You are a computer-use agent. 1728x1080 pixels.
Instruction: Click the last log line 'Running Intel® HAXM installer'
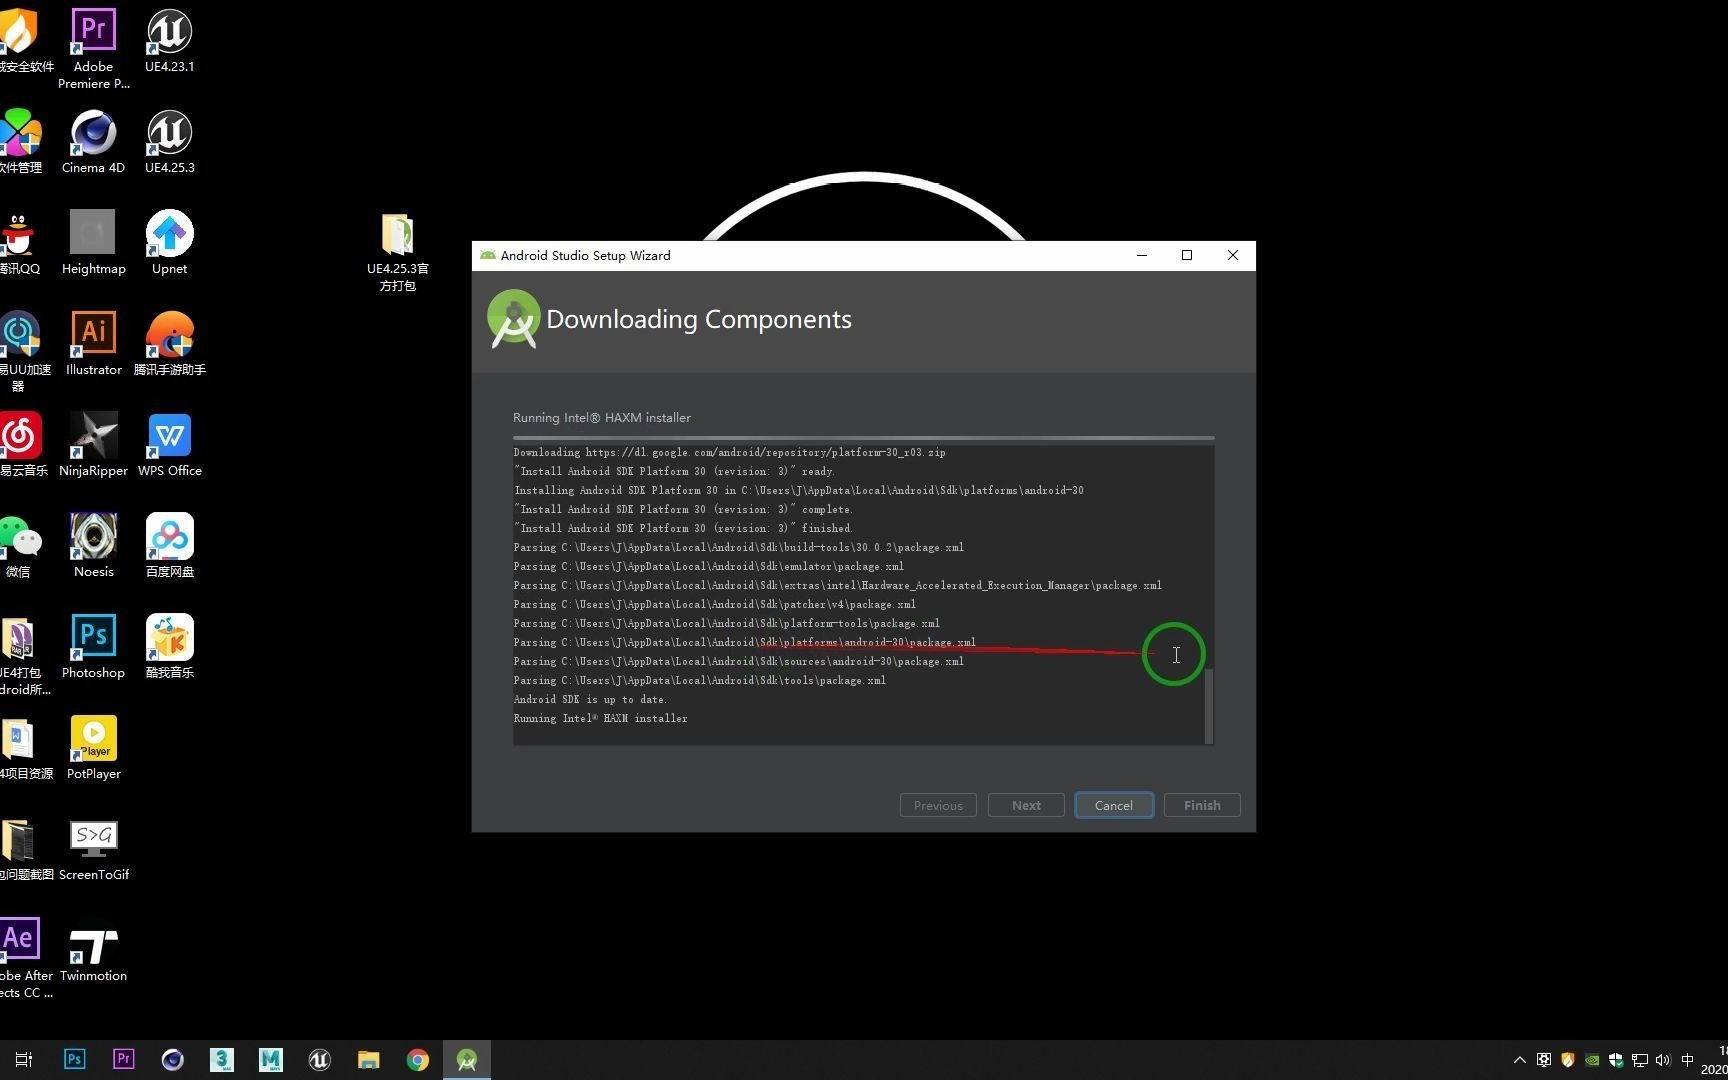point(600,719)
